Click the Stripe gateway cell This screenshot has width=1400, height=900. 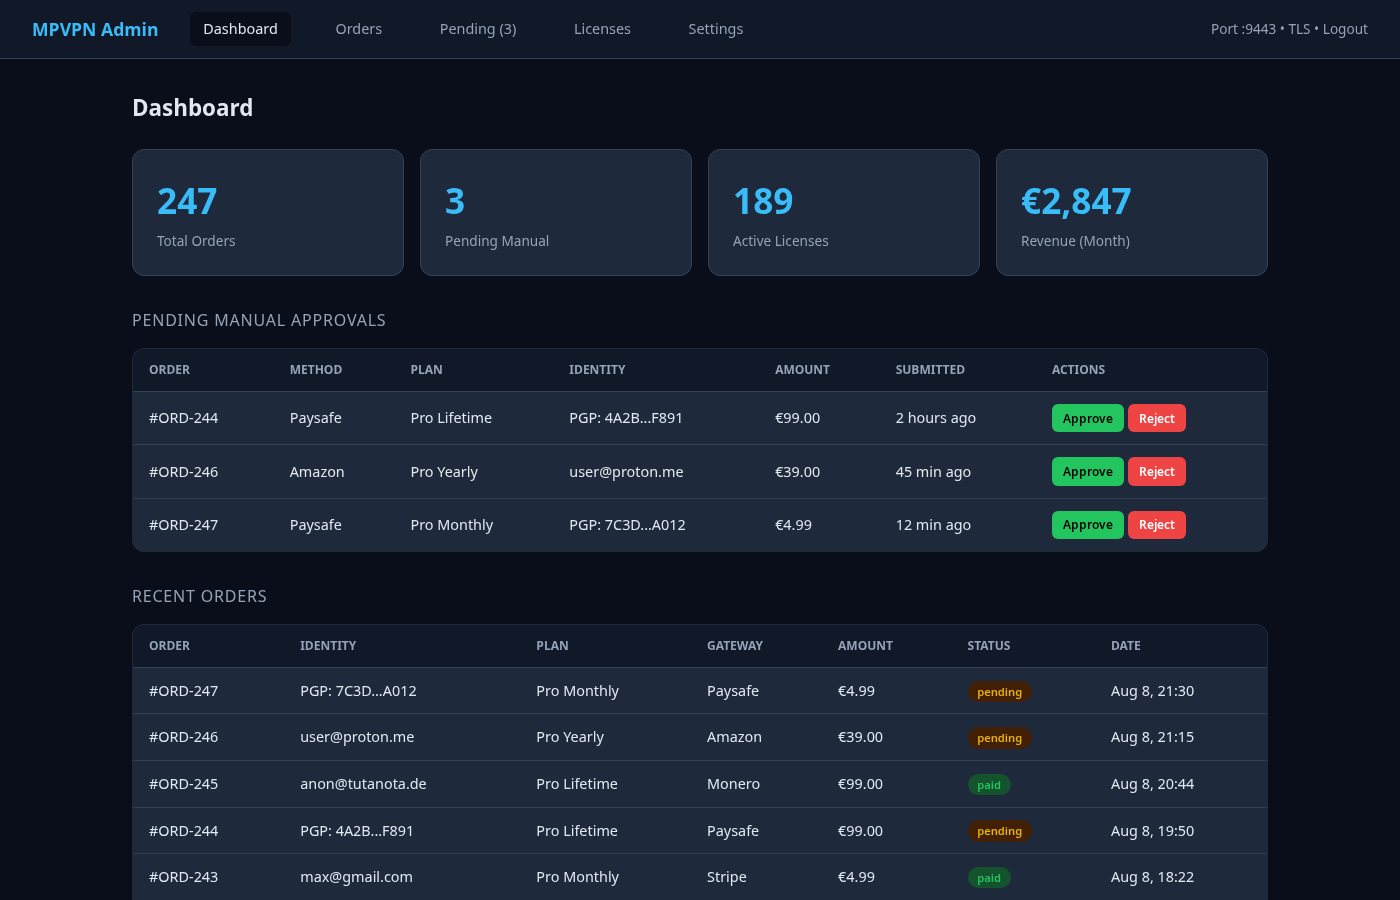click(x=727, y=877)
